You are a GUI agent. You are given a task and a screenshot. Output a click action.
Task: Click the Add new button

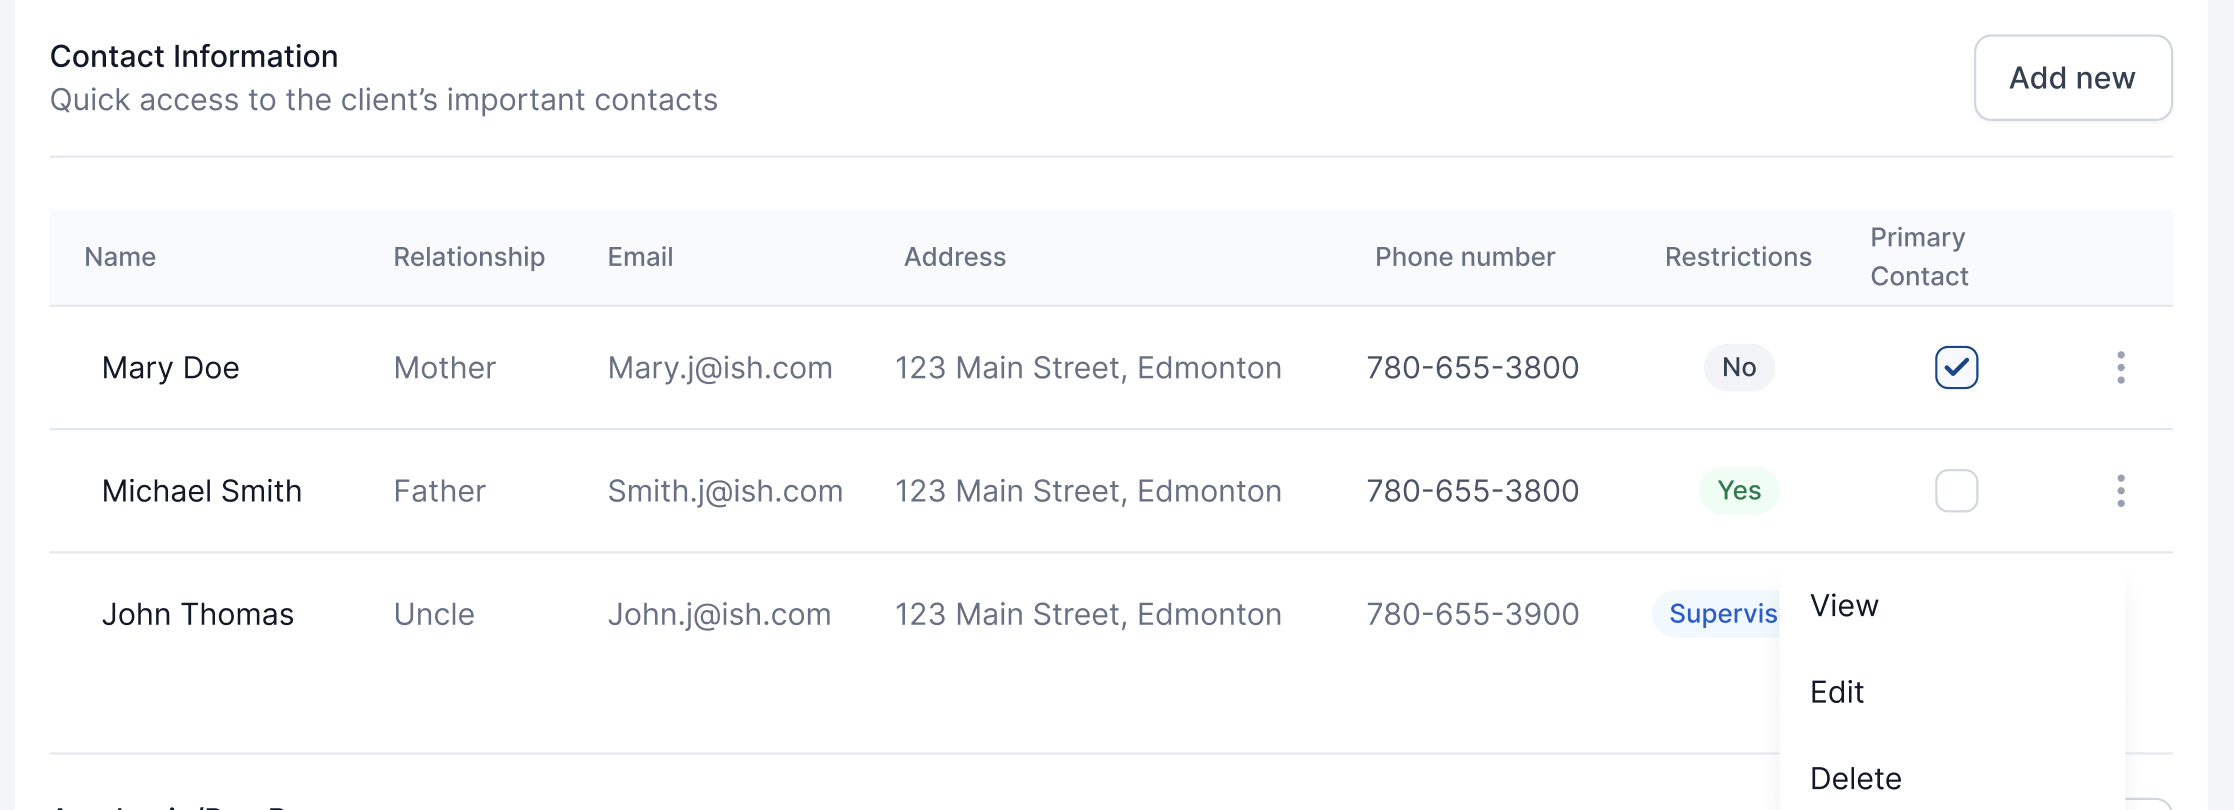pos(2072,78)
